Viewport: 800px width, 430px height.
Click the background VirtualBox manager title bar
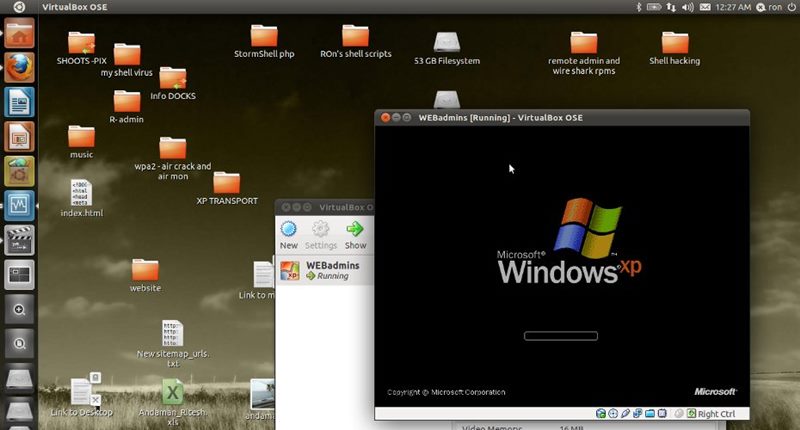[x=324, y=207]
